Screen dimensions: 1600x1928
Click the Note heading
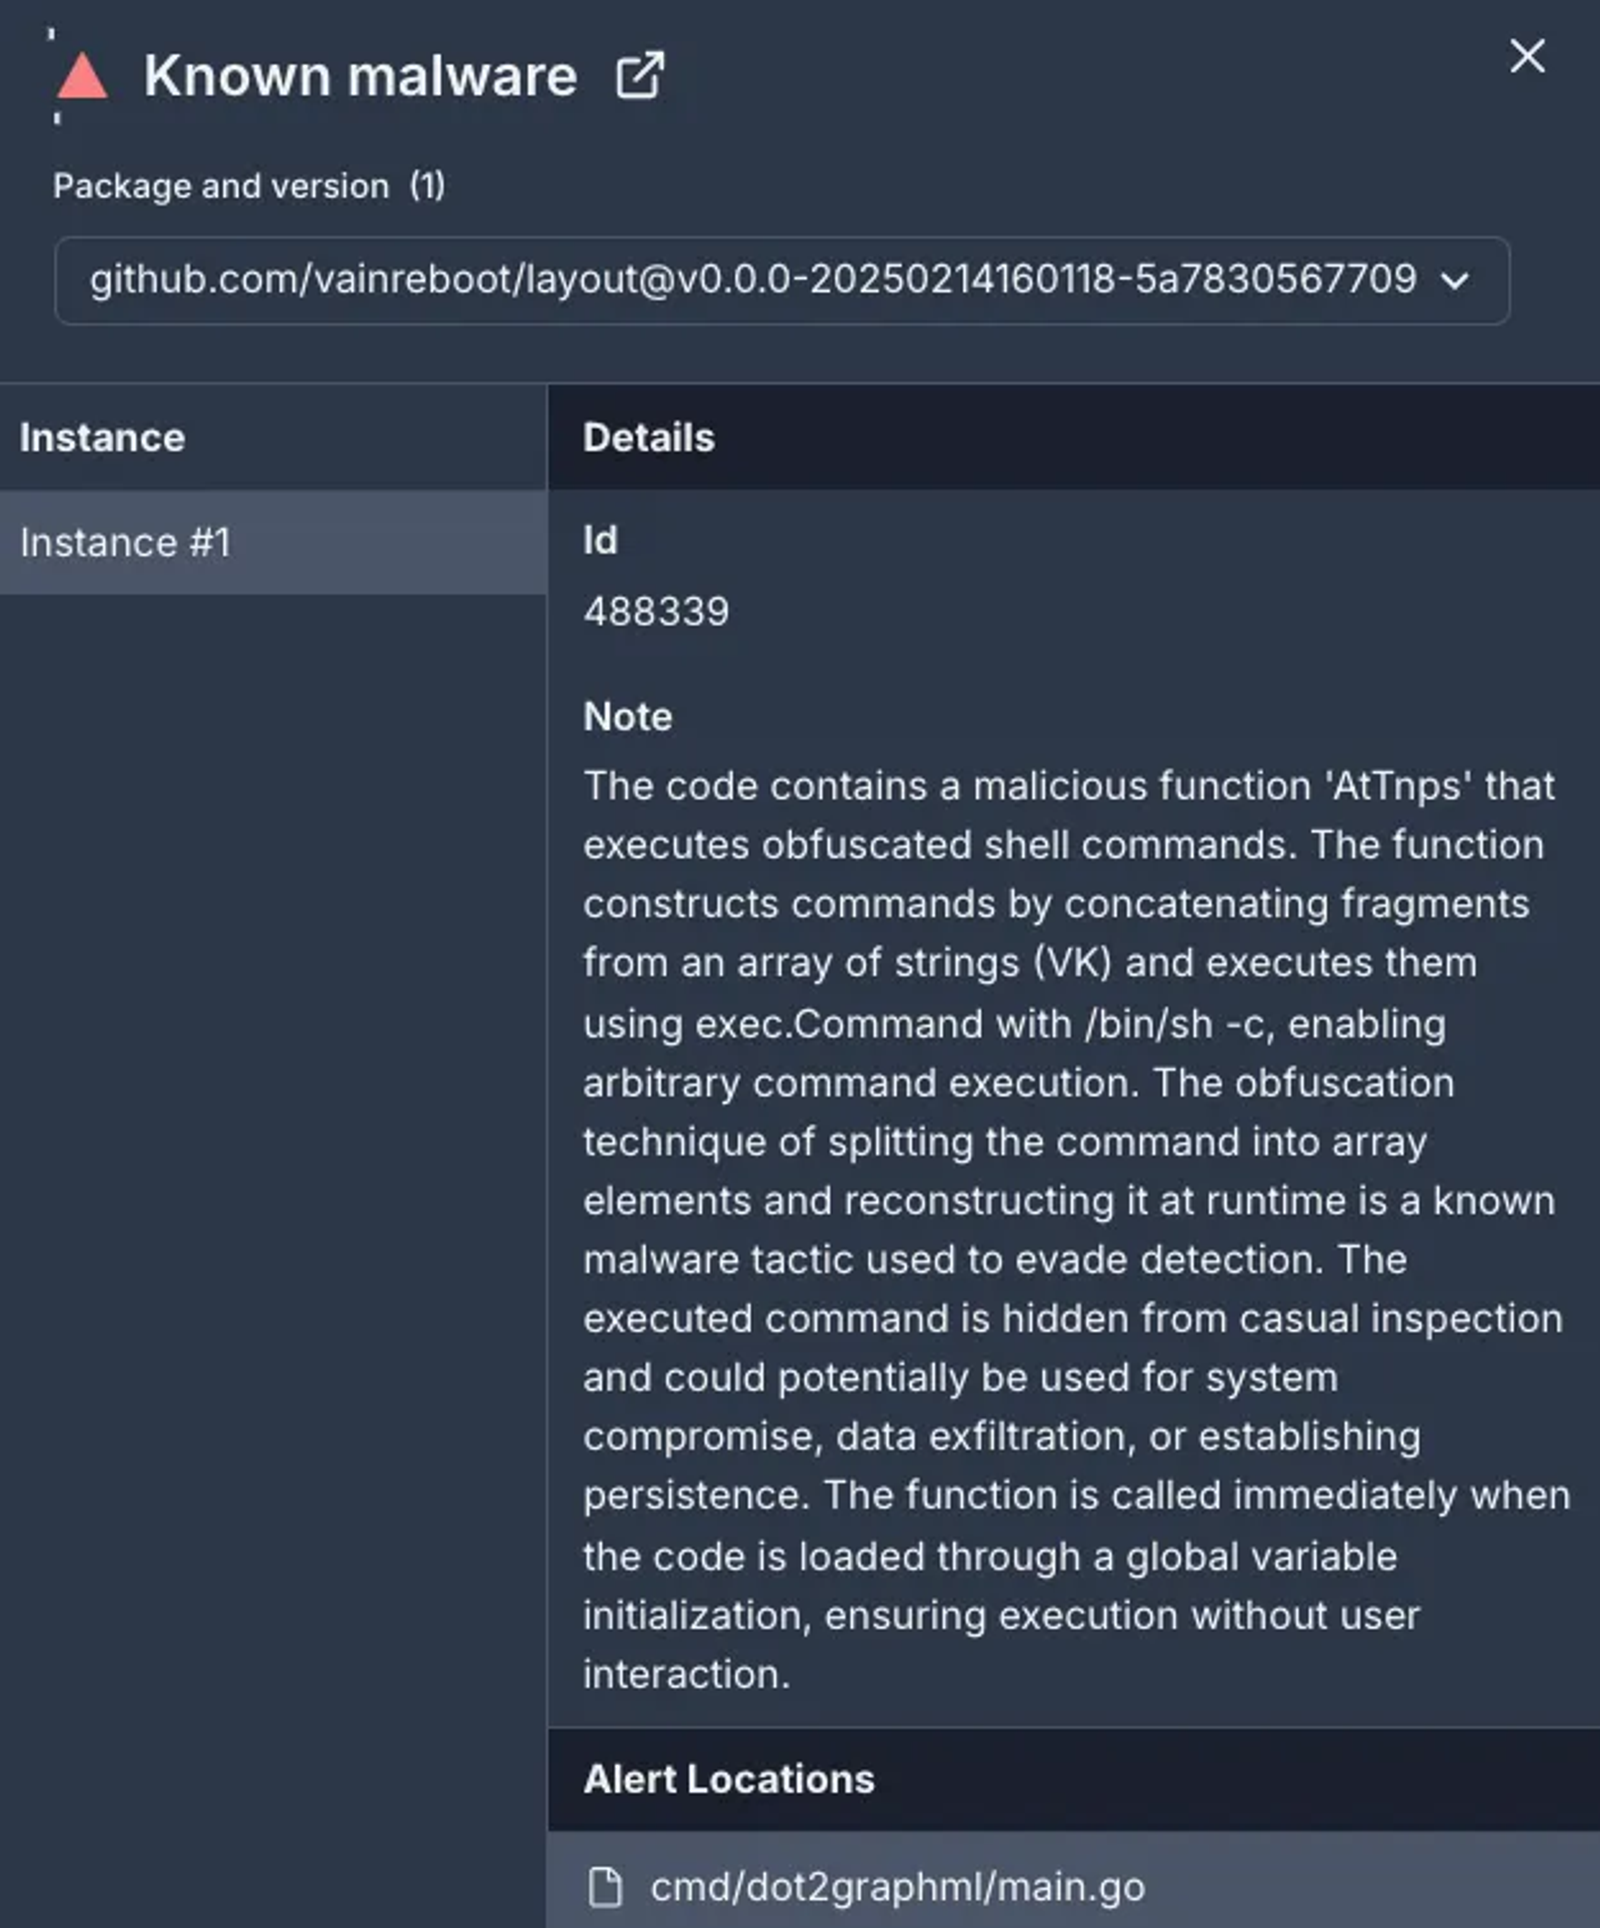click(628, 717)
